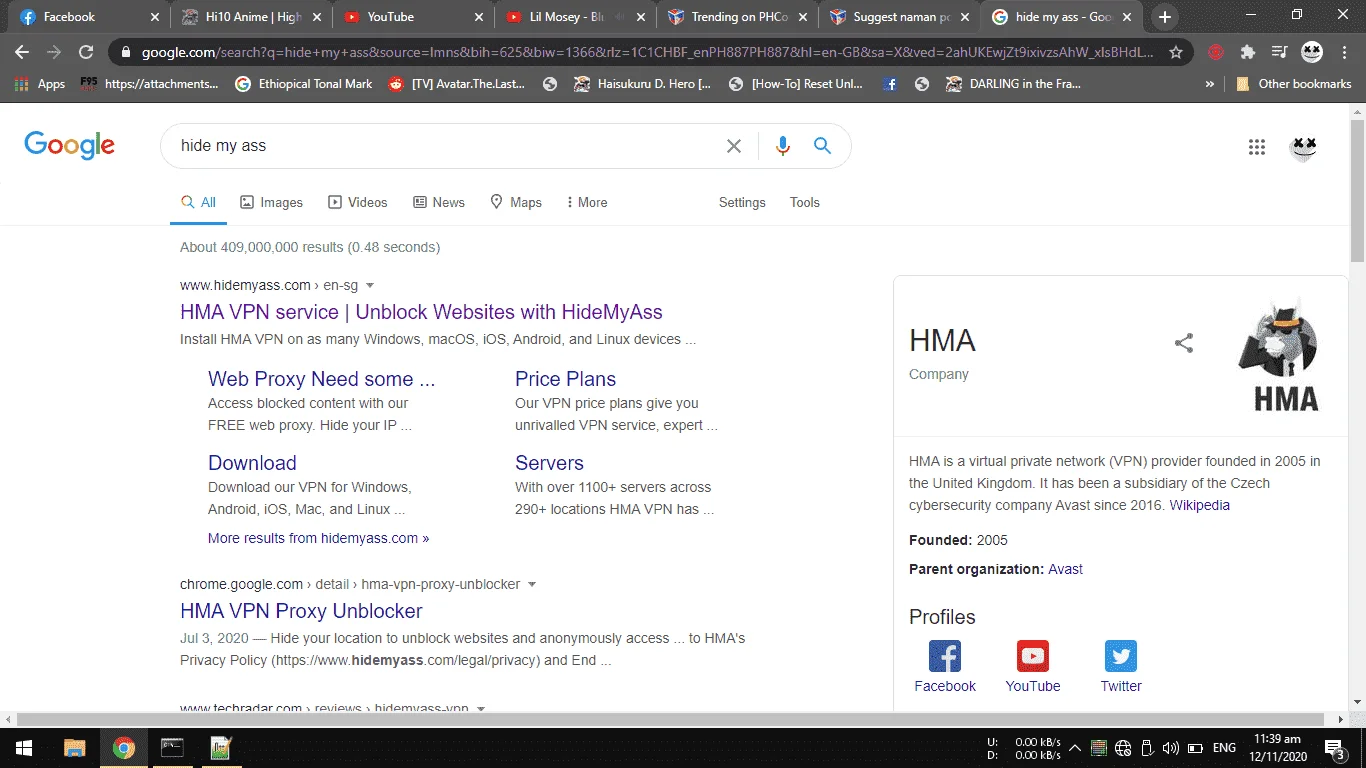Bookmark this page with star
Screen dimensions: 1366x768
(1176, 52)
